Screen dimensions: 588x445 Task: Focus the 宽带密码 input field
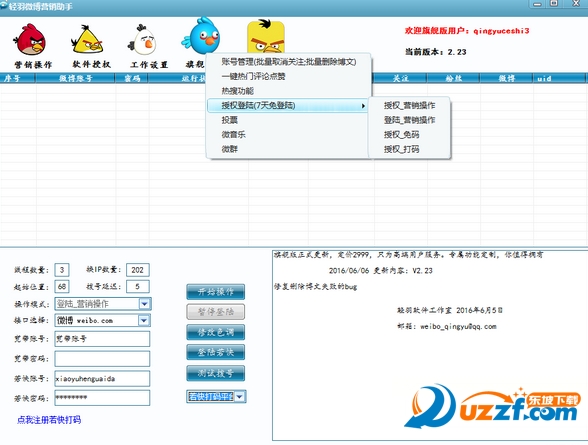102,359
